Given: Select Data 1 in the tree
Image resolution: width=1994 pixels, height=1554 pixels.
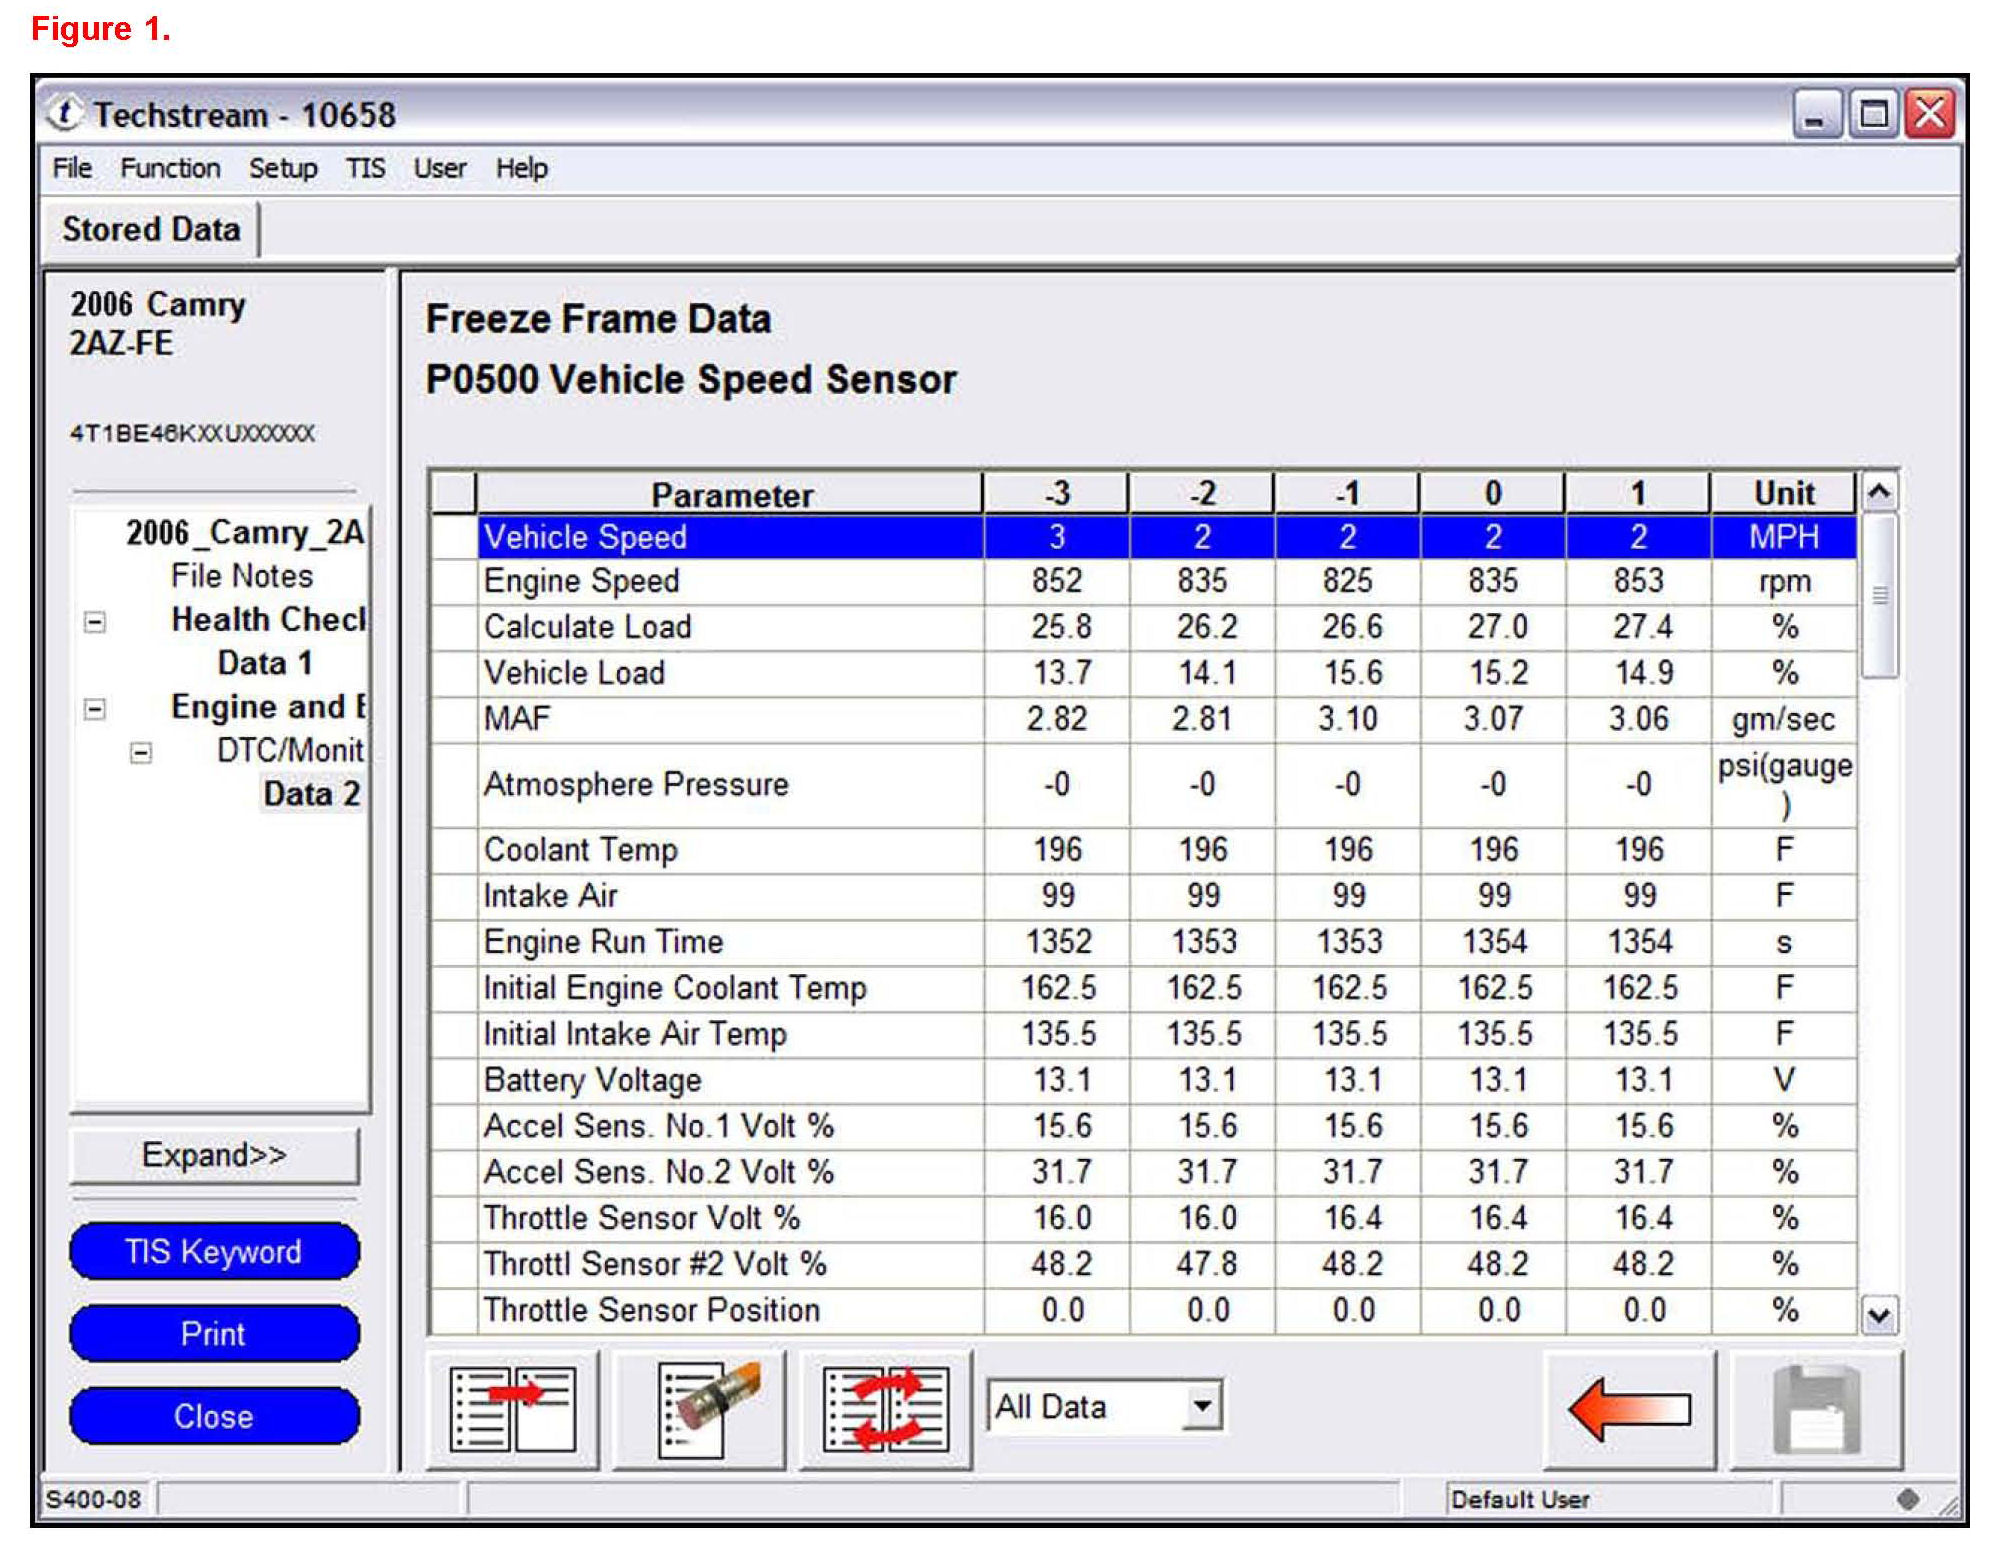Looking at the screenshot, I should (265, 663).
